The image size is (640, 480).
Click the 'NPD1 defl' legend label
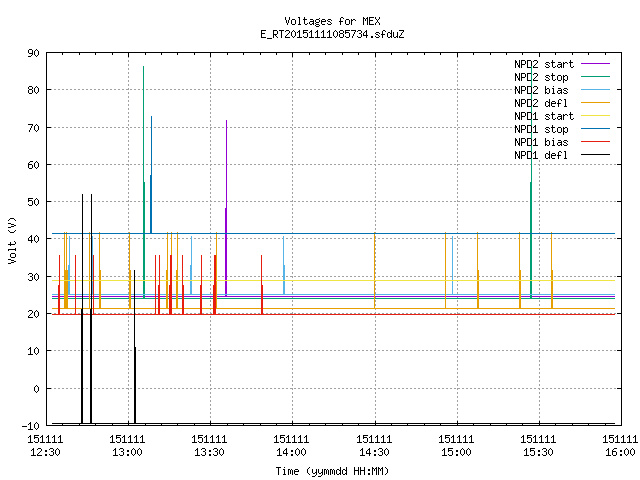click(541, 156)
